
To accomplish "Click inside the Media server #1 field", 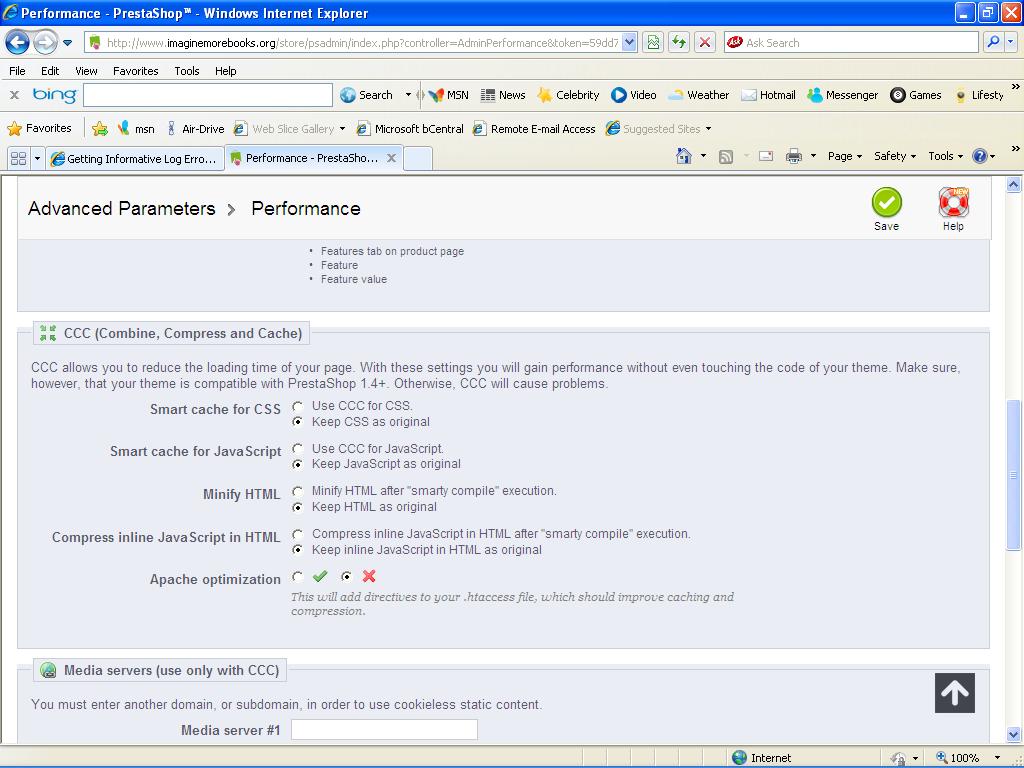I will pos(384,729).
